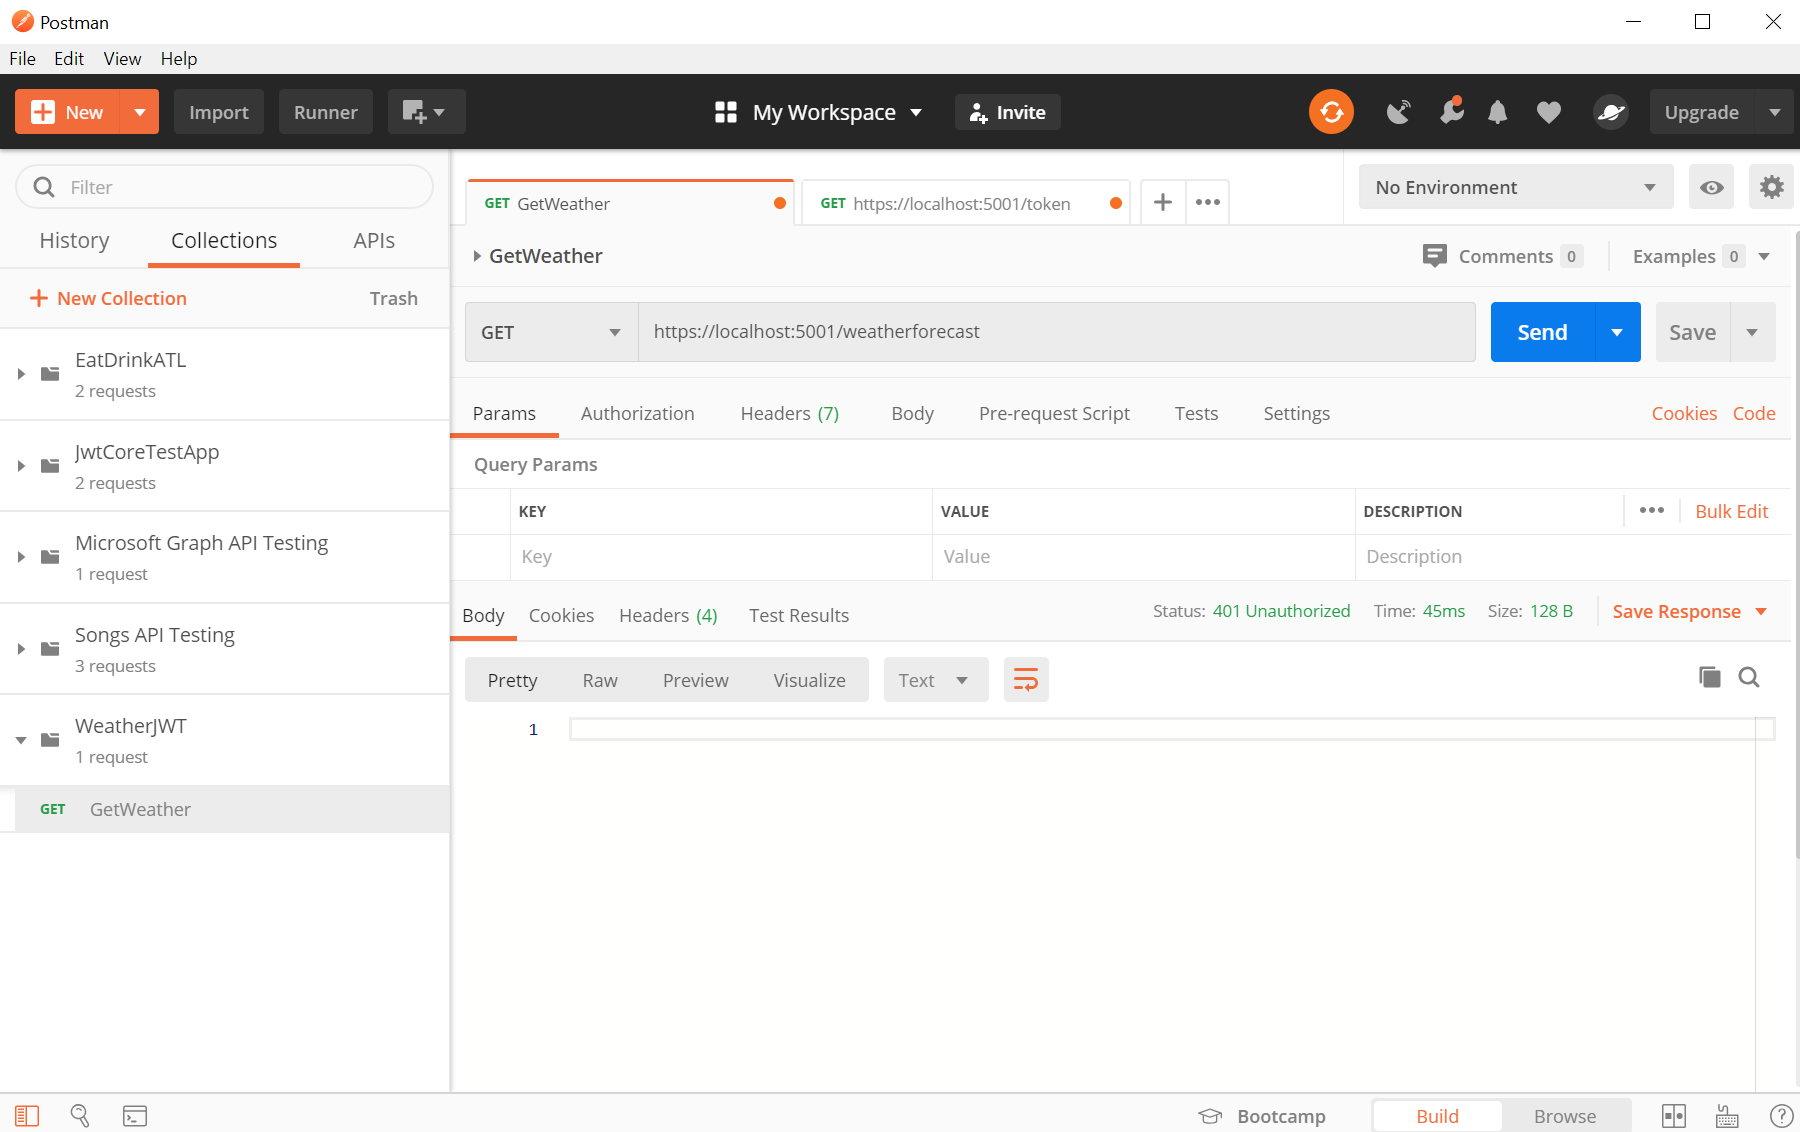Click the Find and Replace icon in status bar
Screen dimensions: 1800x1132
point(80,1116)
